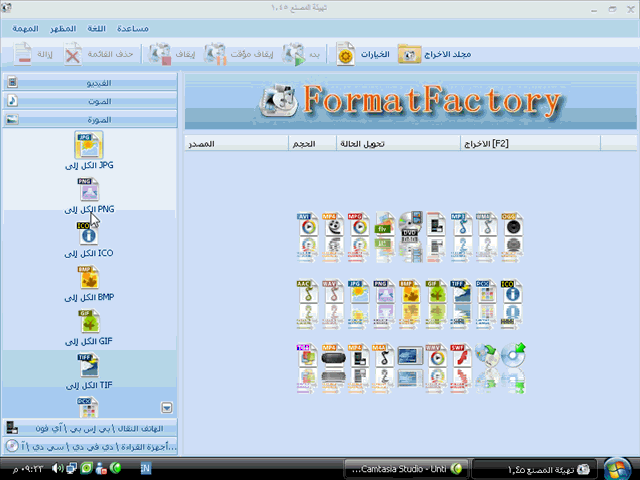Click the picture icon beside الصورة

point(13,119)
